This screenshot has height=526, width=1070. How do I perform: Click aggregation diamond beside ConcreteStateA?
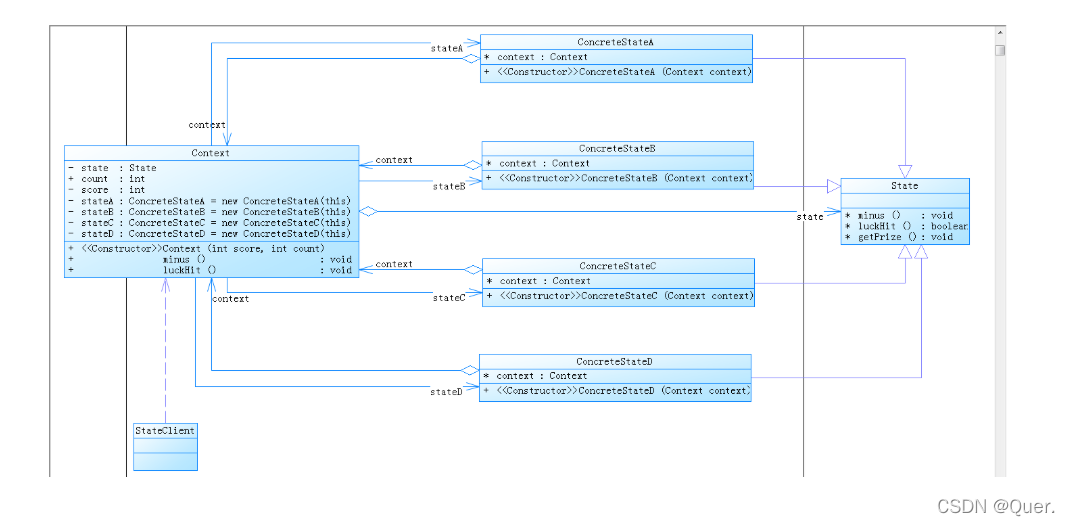point(471,59)
